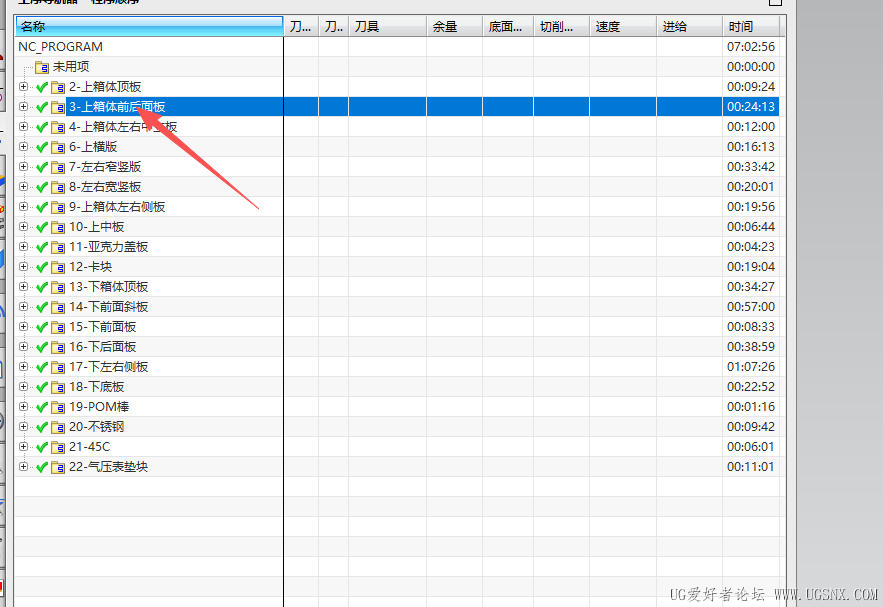Click the time value 00:33:42

(751, 167)
